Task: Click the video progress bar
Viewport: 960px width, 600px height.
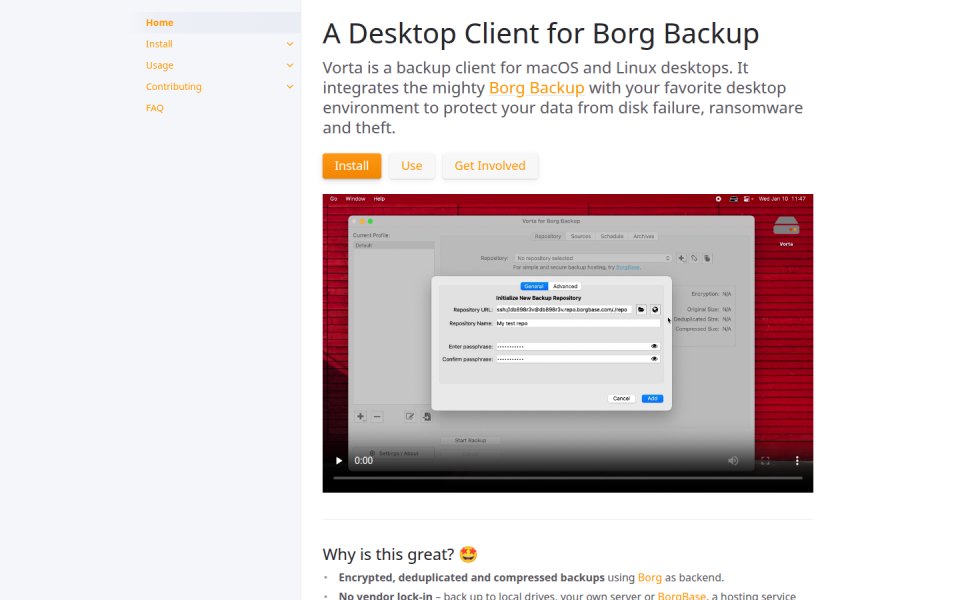Action: pos(568,478)
